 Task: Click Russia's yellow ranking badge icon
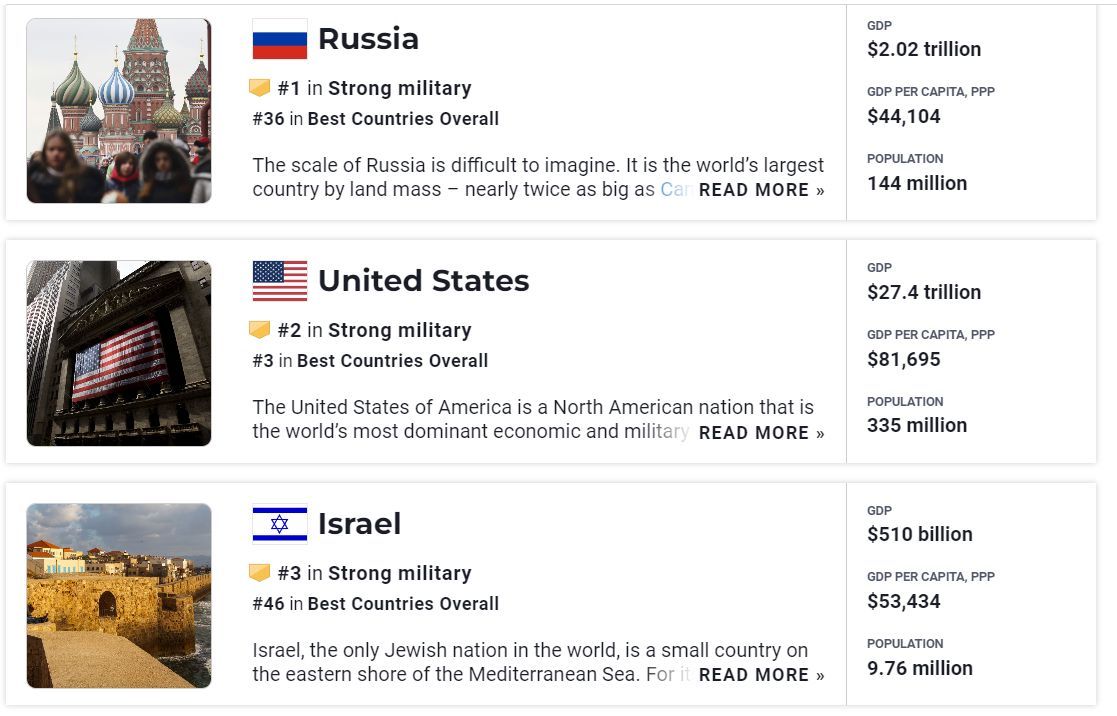point(260,88)
